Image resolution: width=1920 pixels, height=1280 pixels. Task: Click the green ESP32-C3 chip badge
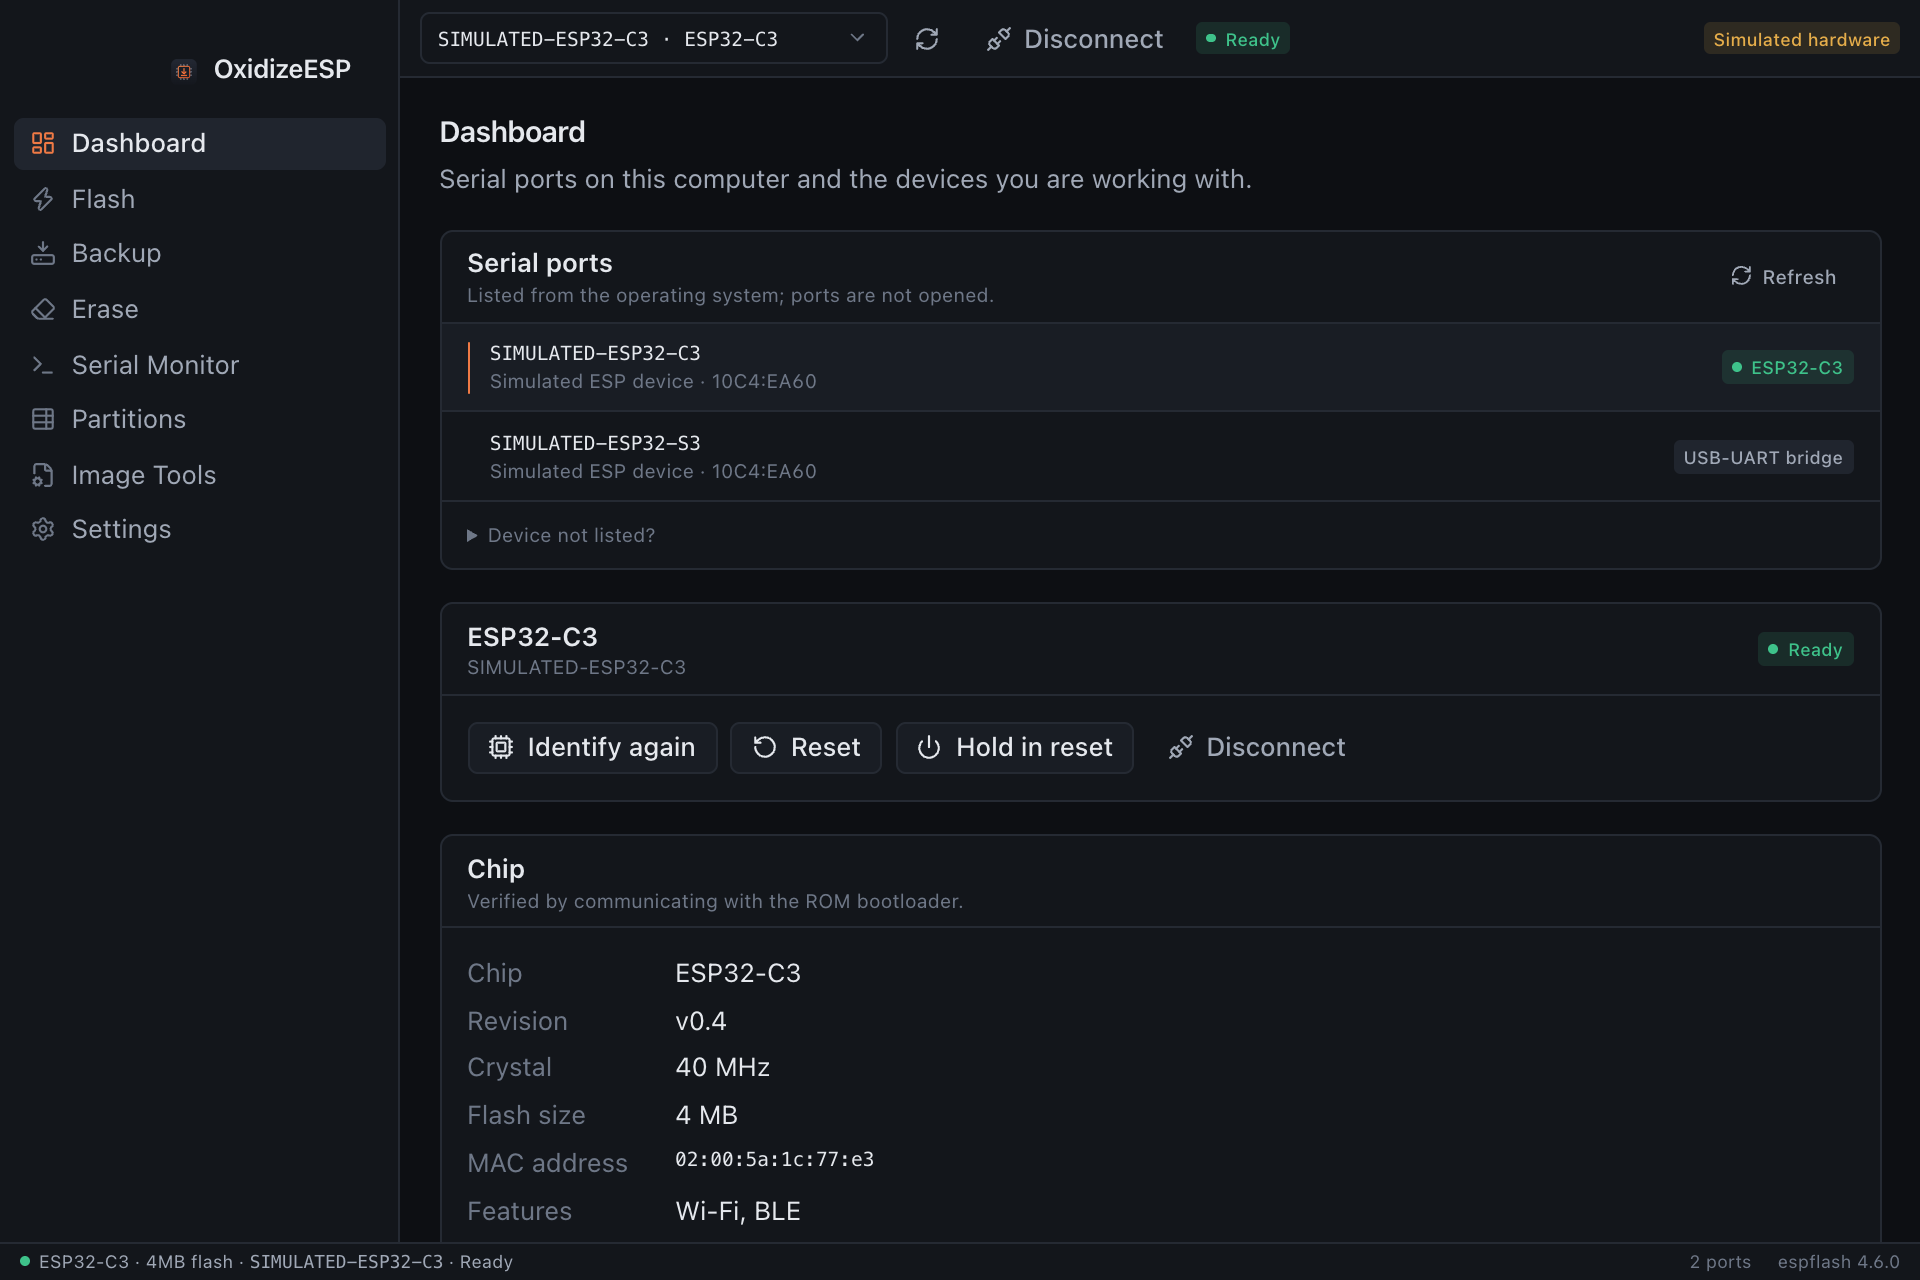click(x=1787, y=367)
